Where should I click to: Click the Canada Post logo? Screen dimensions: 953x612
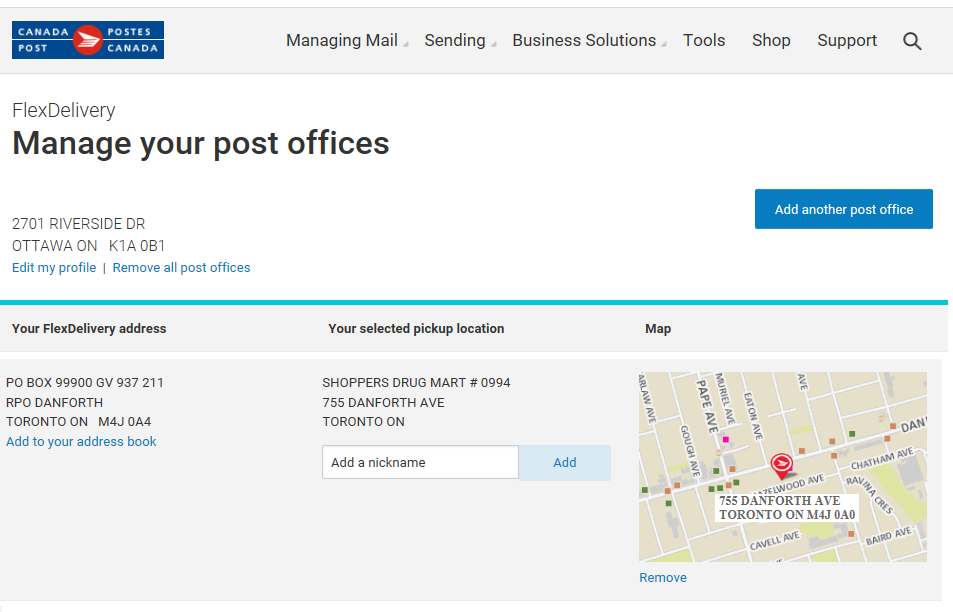88,40
